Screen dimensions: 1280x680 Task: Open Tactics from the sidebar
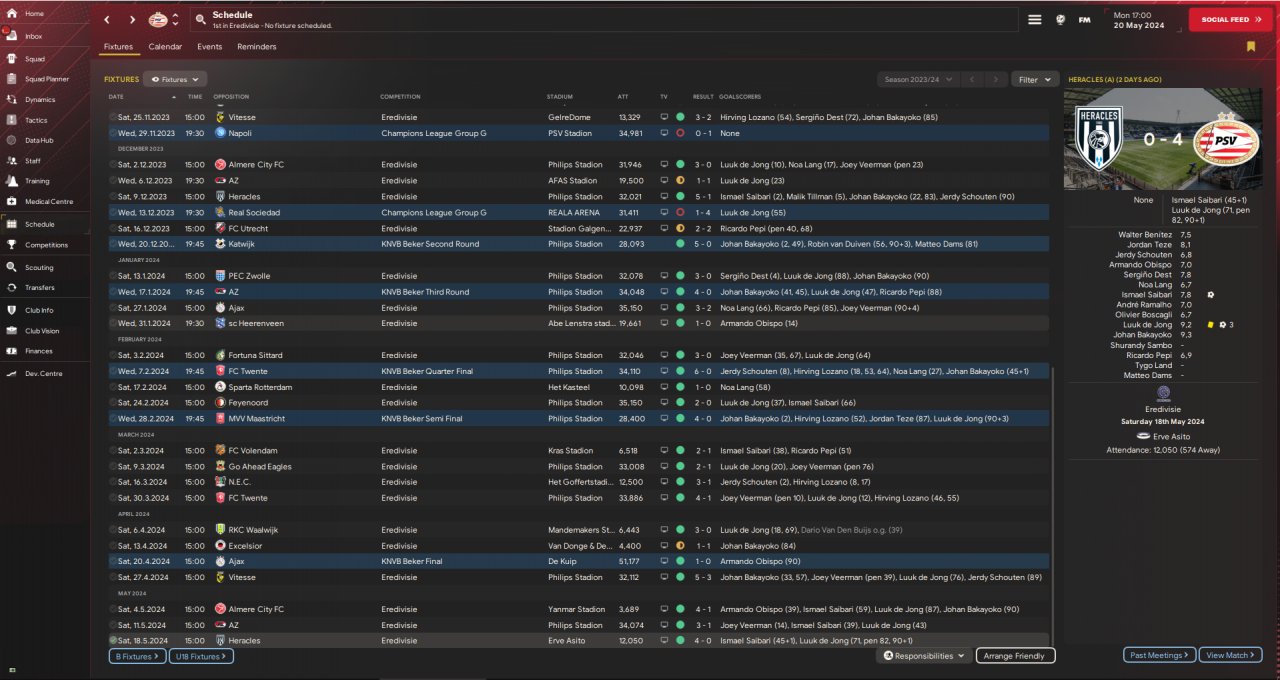tap(36, 120)
